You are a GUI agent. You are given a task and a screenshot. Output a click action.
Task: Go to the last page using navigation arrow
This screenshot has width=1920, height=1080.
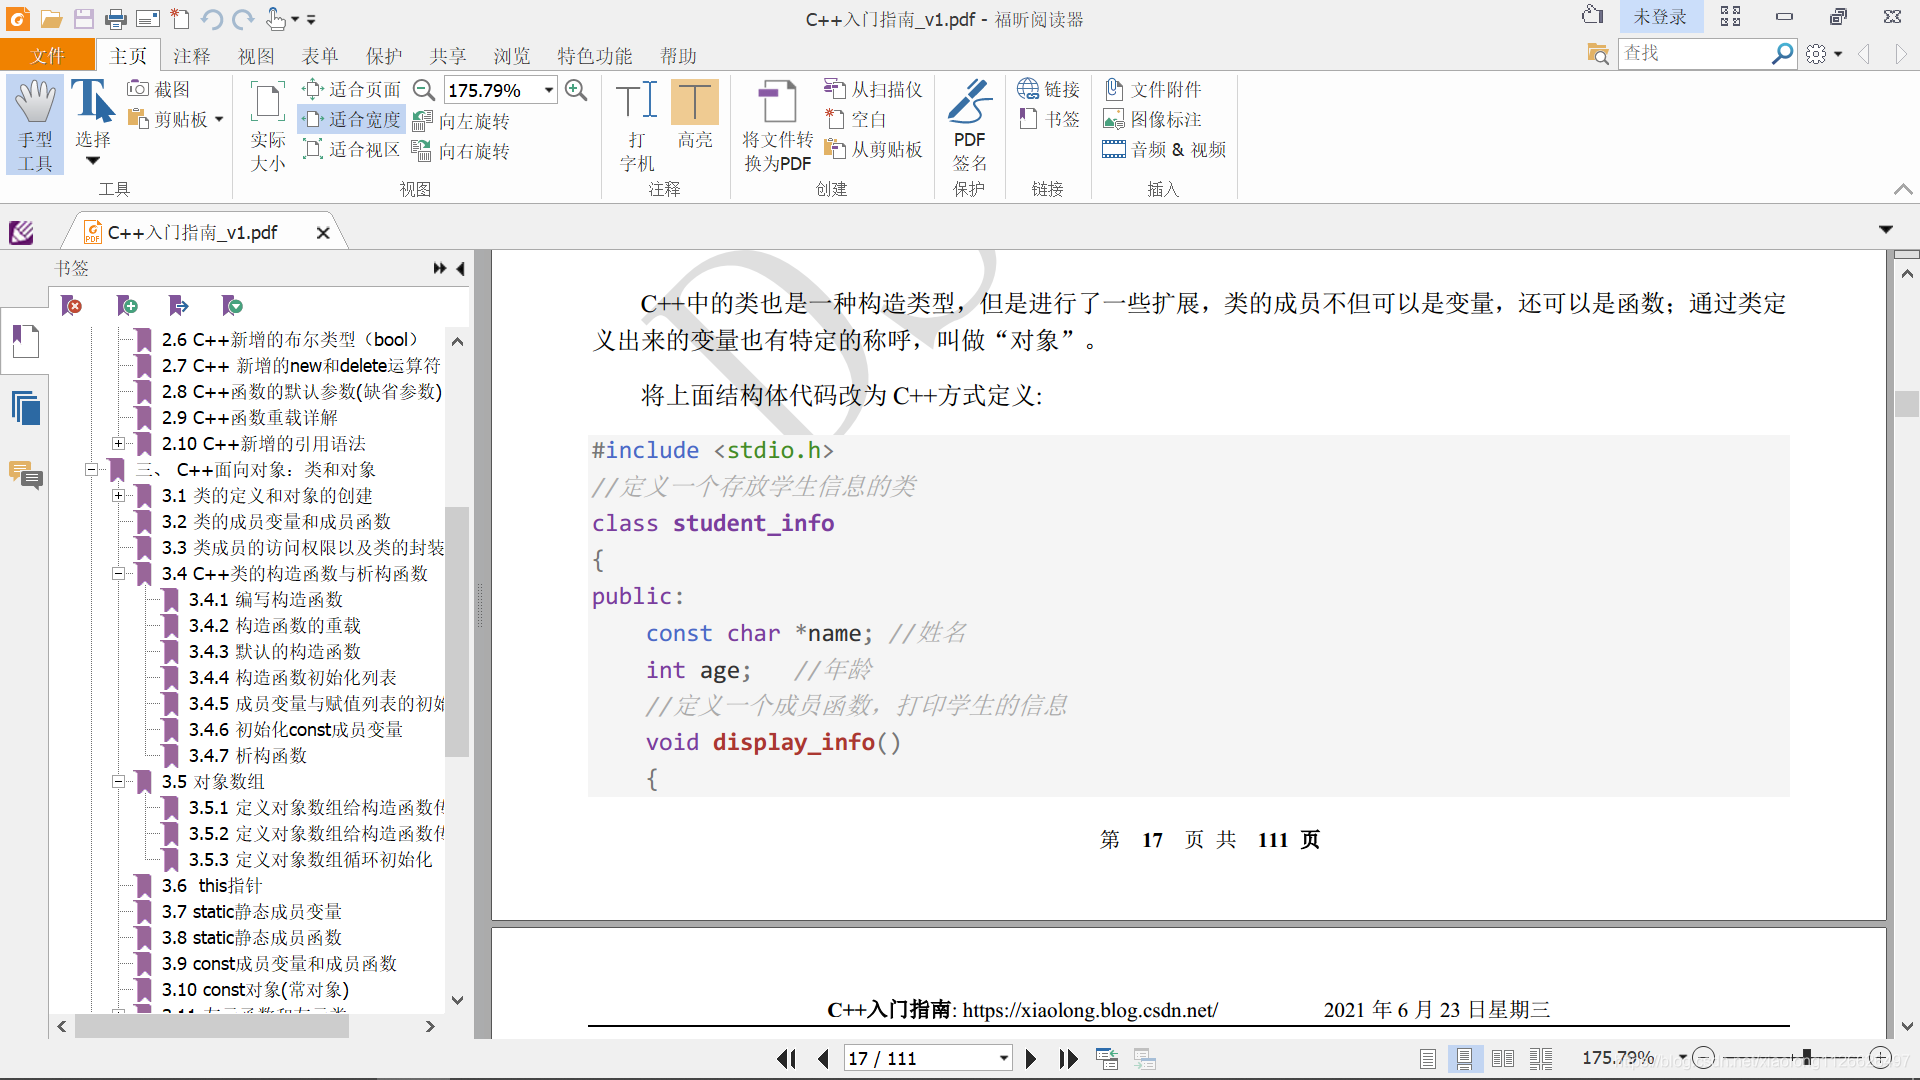(1068, 1059)
